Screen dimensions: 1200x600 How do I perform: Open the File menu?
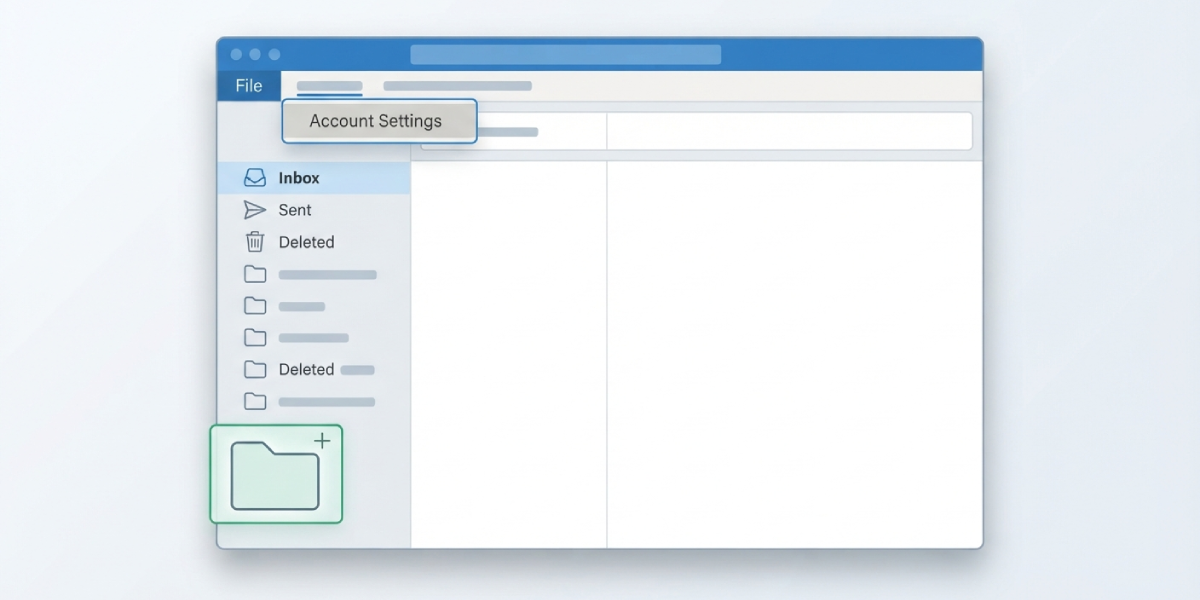pos(249,86)
